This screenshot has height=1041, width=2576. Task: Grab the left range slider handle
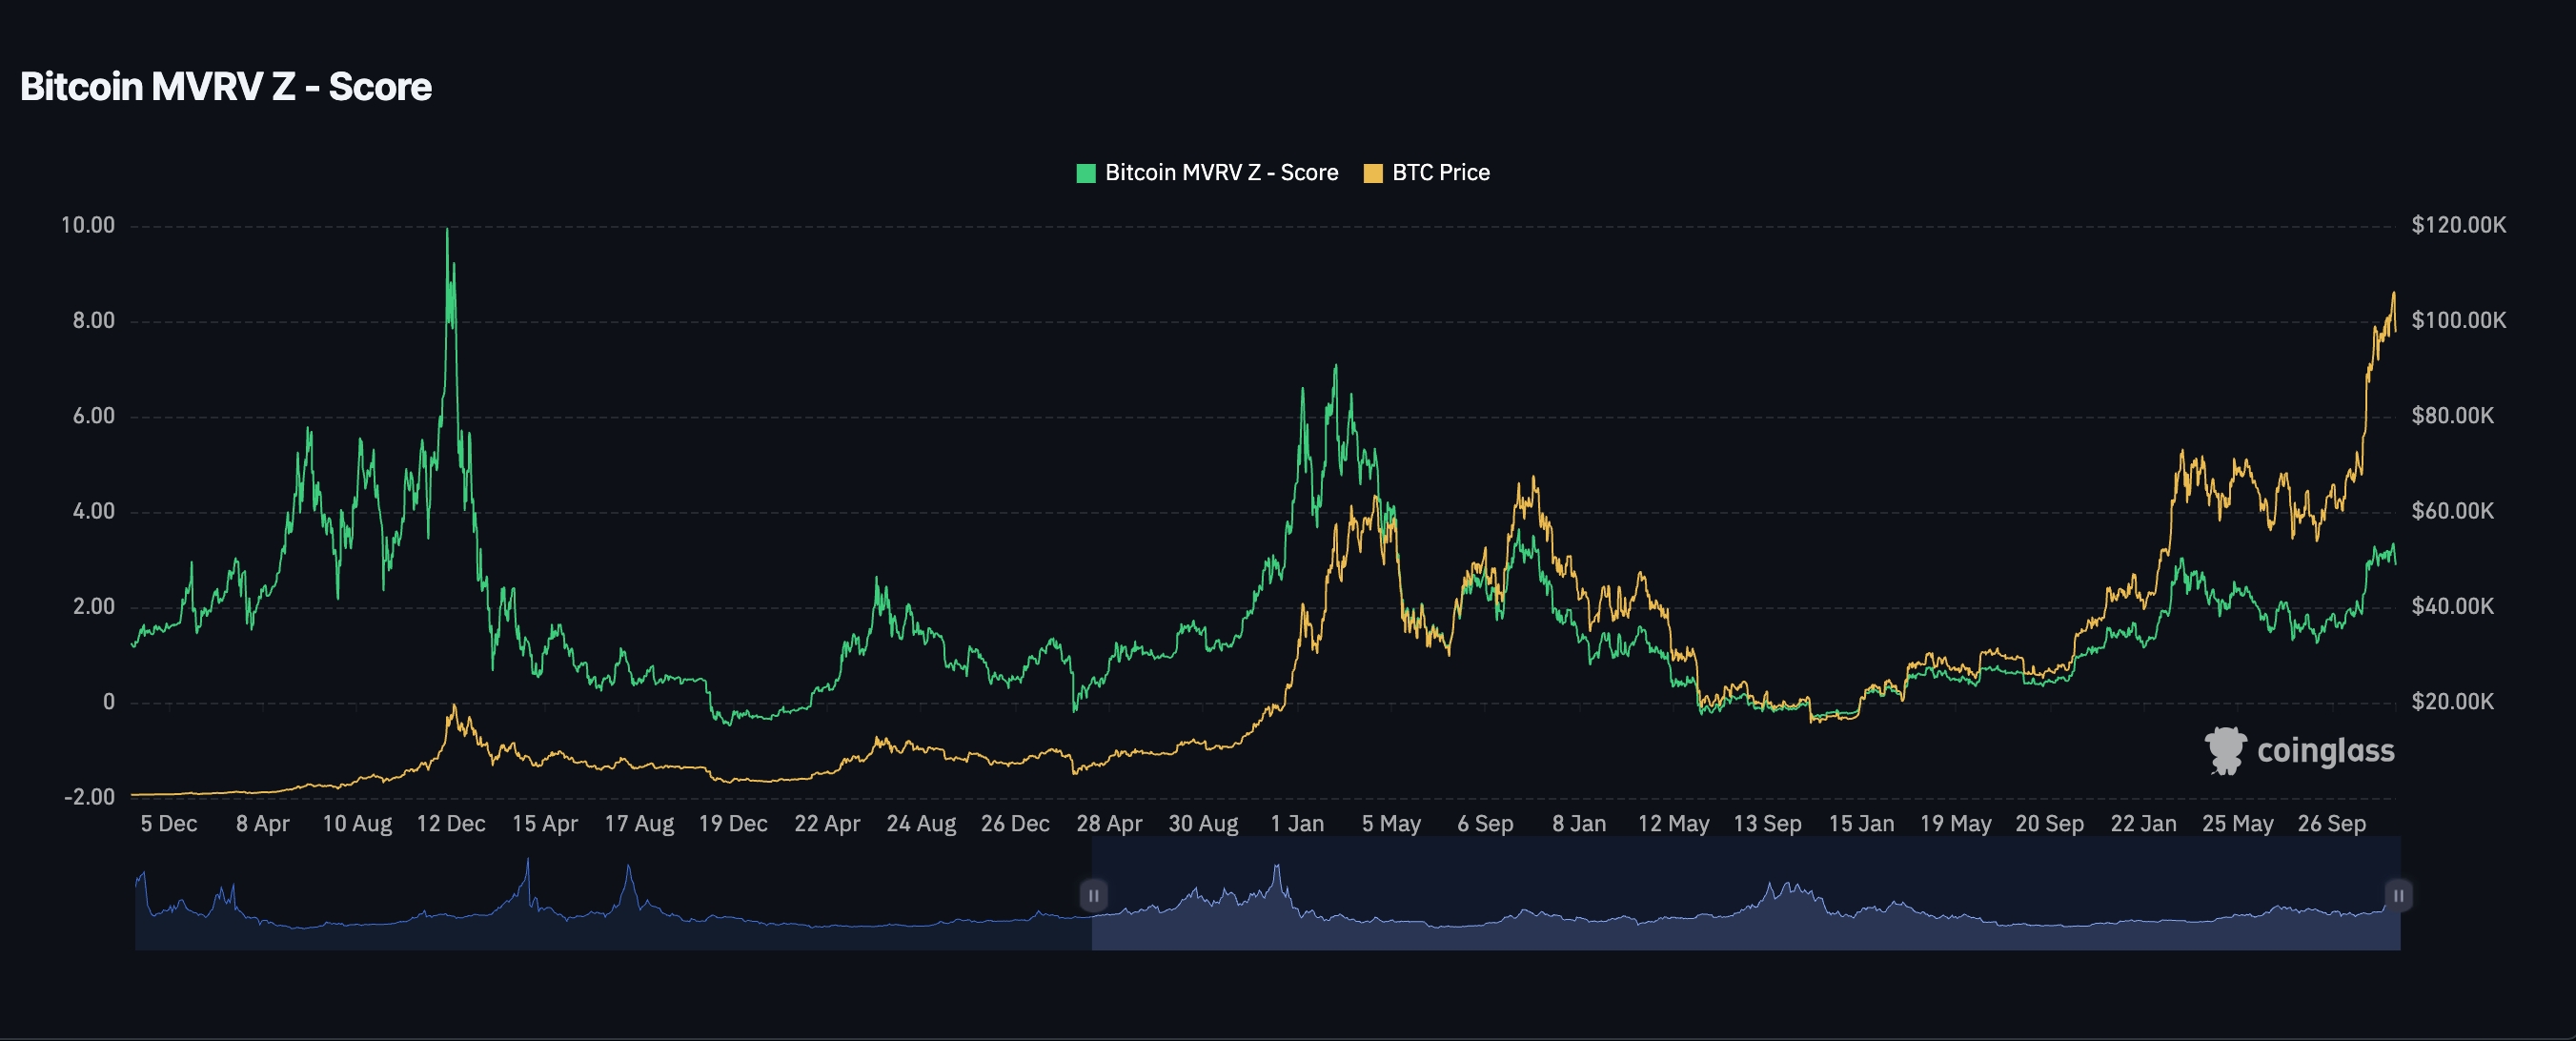(x=1093, y=895)
